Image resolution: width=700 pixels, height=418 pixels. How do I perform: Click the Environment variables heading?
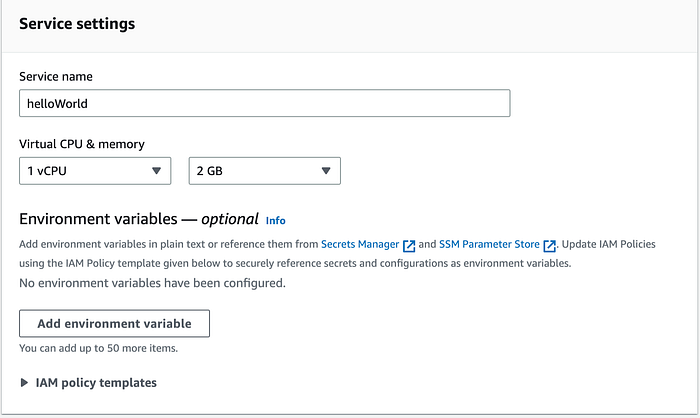tap(139, 219)
